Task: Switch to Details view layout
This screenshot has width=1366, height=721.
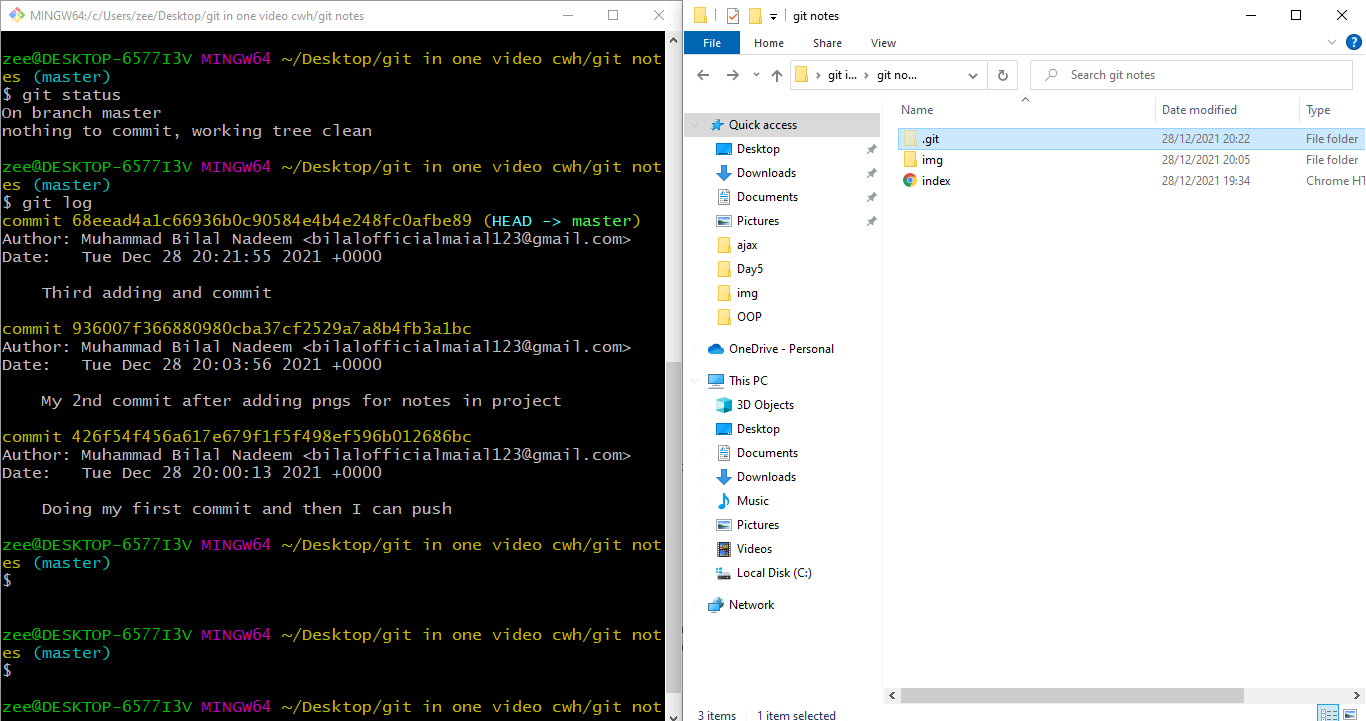Action: [x=1329, y=714]
